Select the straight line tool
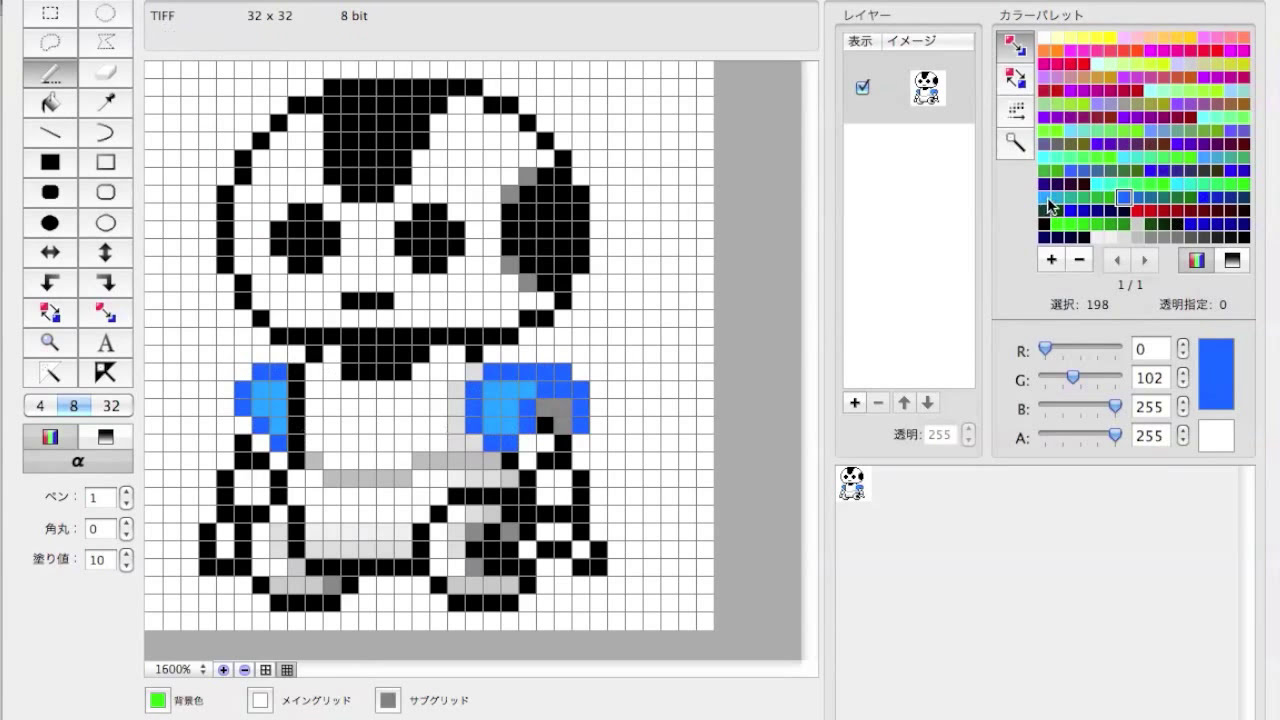 50,132
